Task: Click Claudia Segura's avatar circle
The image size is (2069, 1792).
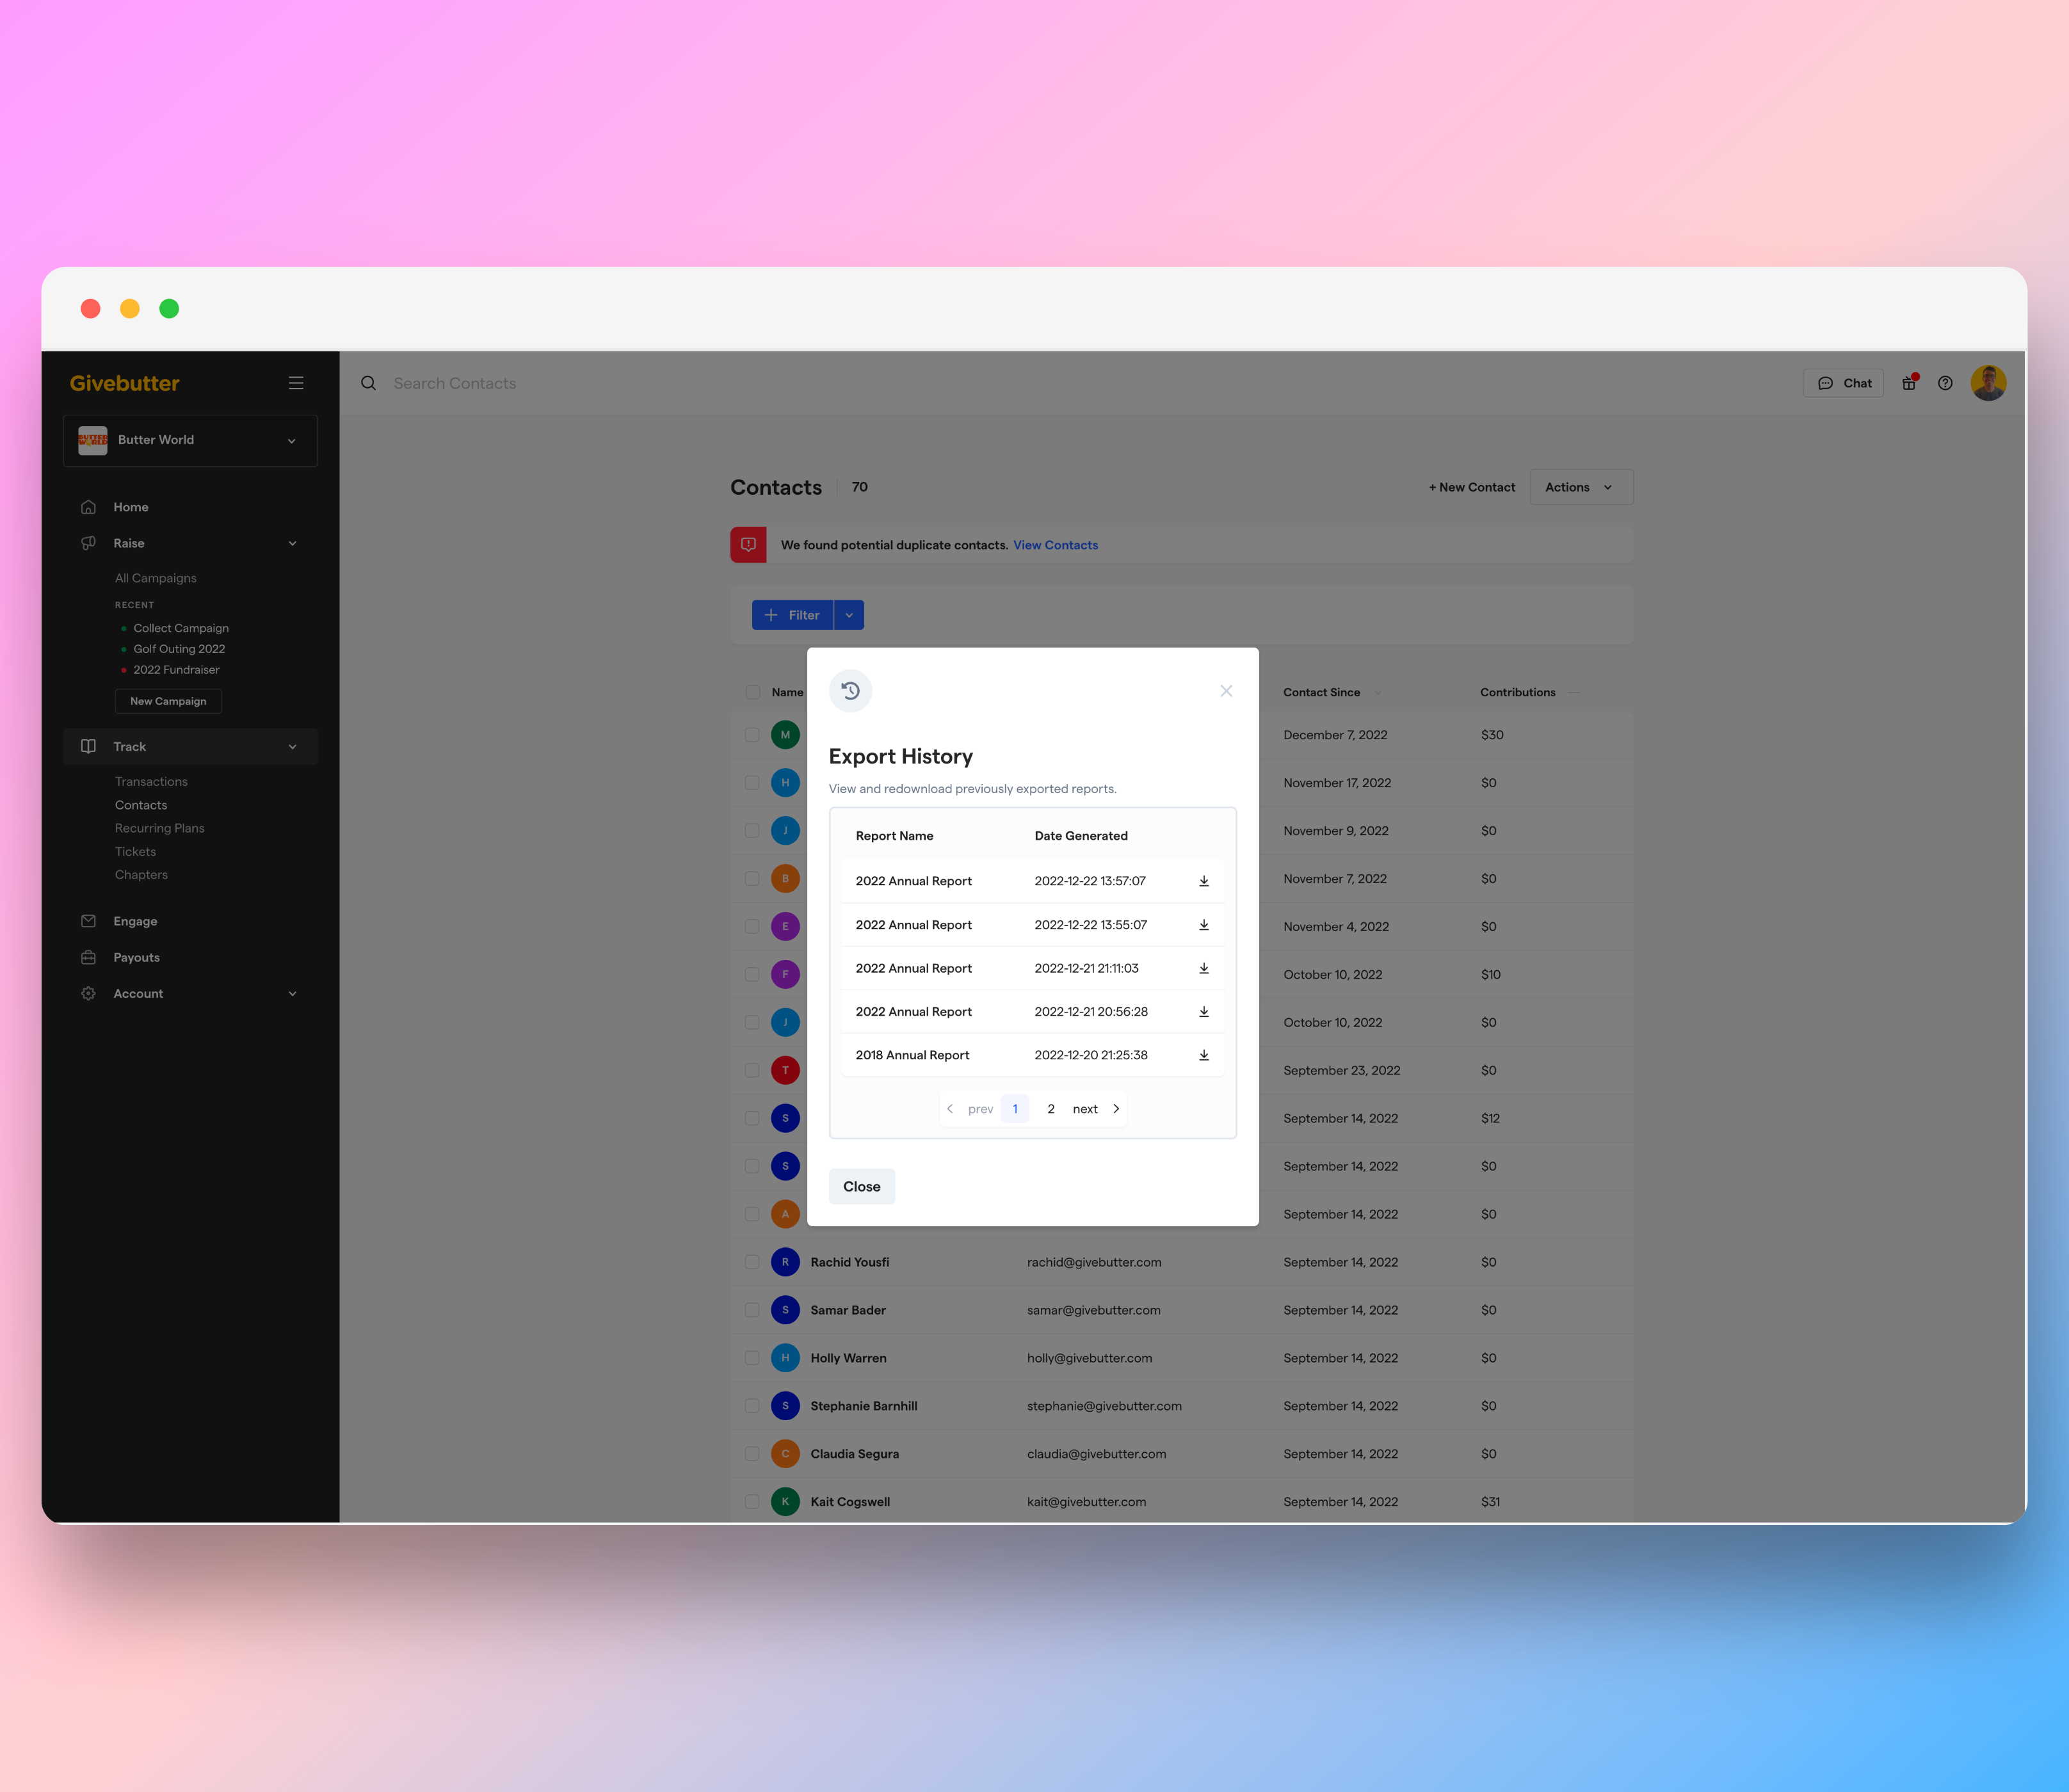Action: pos(785,1454)
